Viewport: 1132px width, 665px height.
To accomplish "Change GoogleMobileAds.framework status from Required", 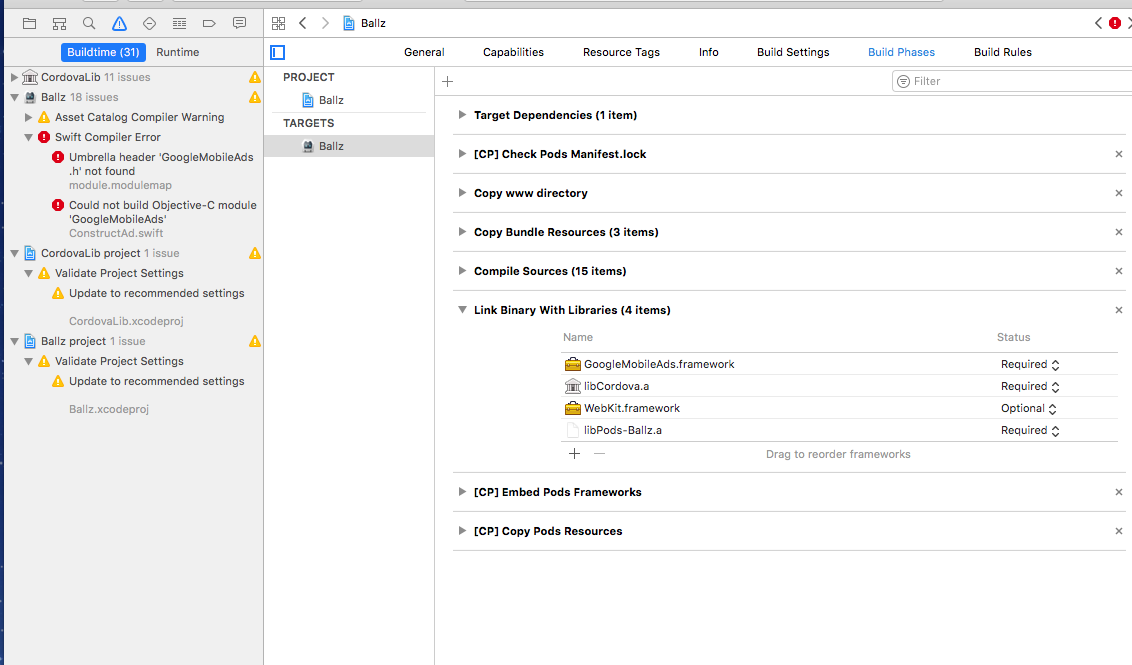I will coord(1030,364).
